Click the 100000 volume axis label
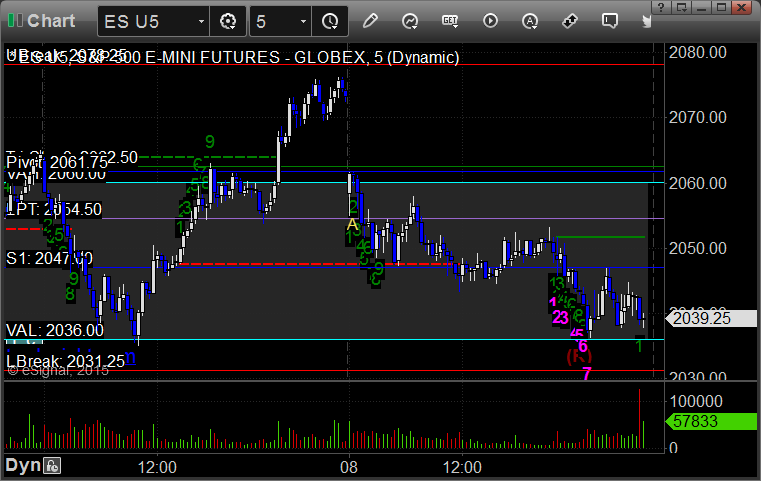This screenshot has width=761, height=481. [x=696, y=401]
